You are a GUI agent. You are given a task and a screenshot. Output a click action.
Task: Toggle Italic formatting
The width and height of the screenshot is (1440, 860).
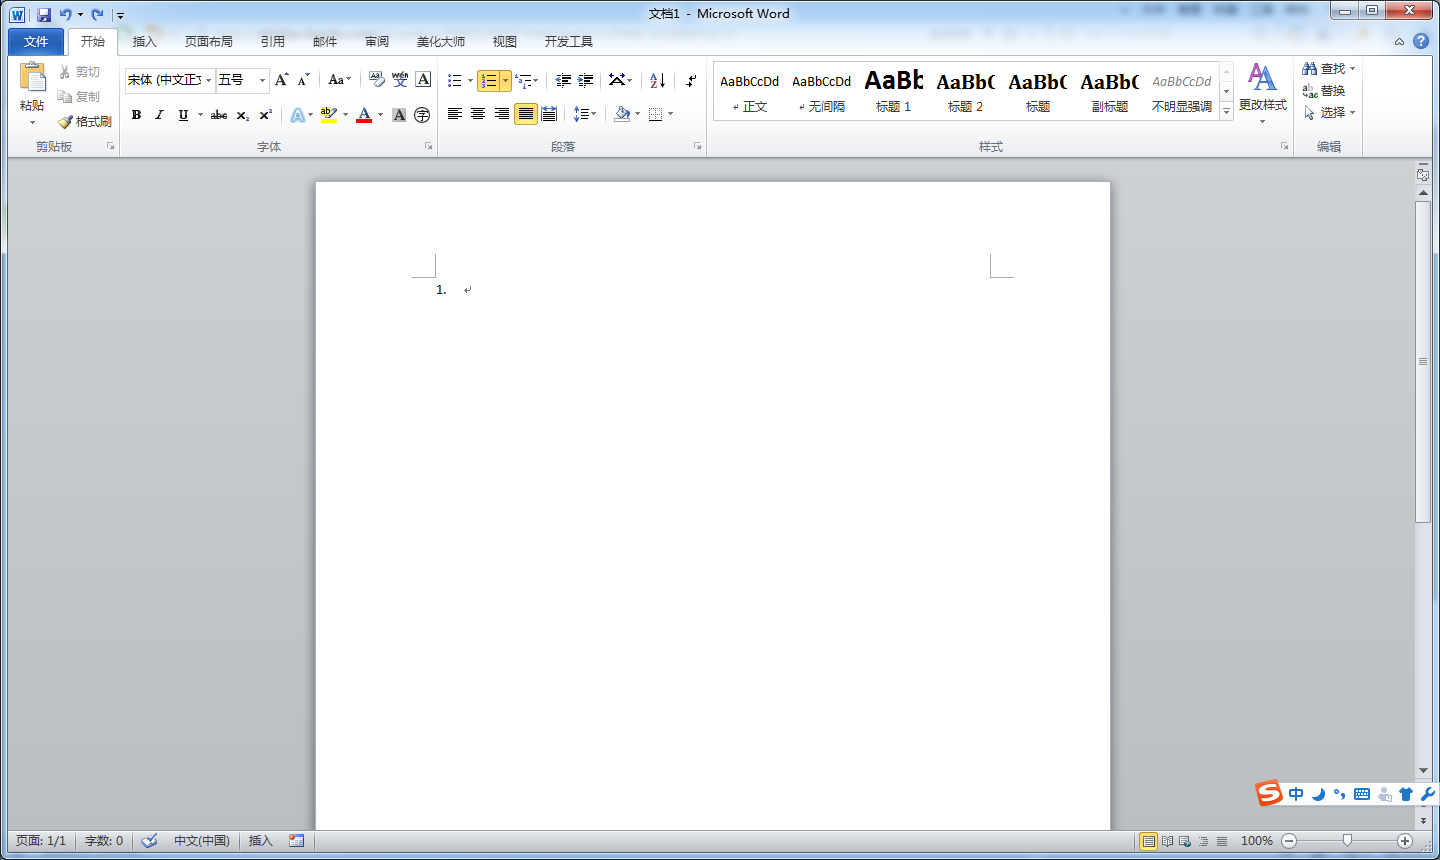coord(159,115)
